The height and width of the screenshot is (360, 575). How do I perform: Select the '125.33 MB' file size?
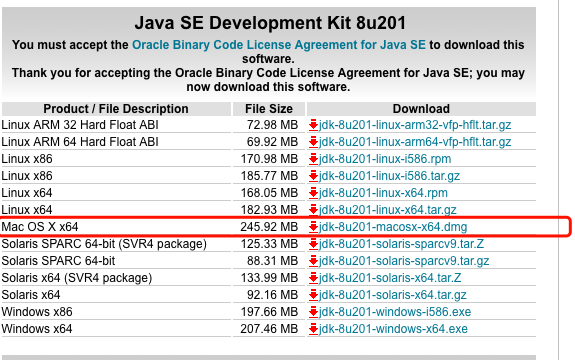[x=269, y=244]
